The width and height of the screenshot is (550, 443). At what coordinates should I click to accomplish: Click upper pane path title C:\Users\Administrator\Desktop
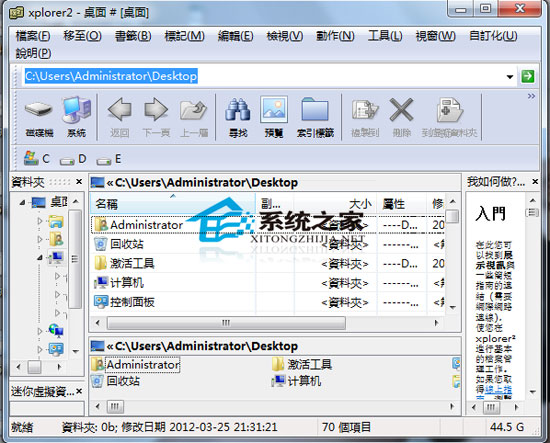[206, 183]
